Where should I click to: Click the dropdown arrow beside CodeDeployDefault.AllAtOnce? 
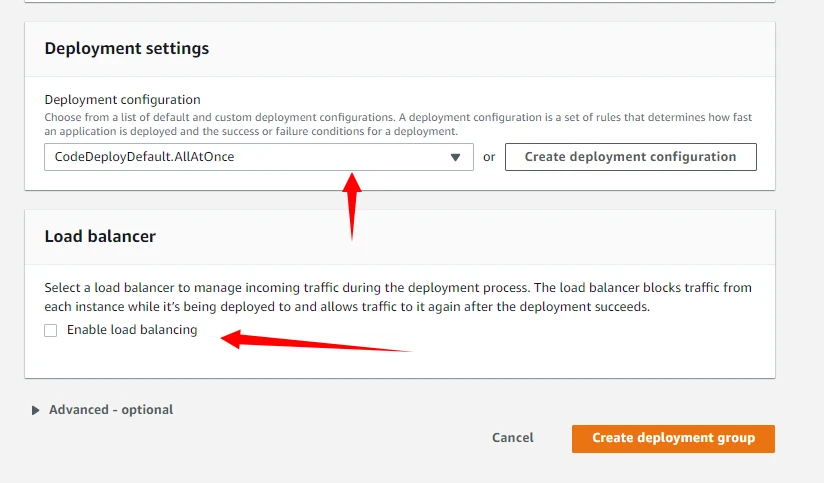point(455,157)
